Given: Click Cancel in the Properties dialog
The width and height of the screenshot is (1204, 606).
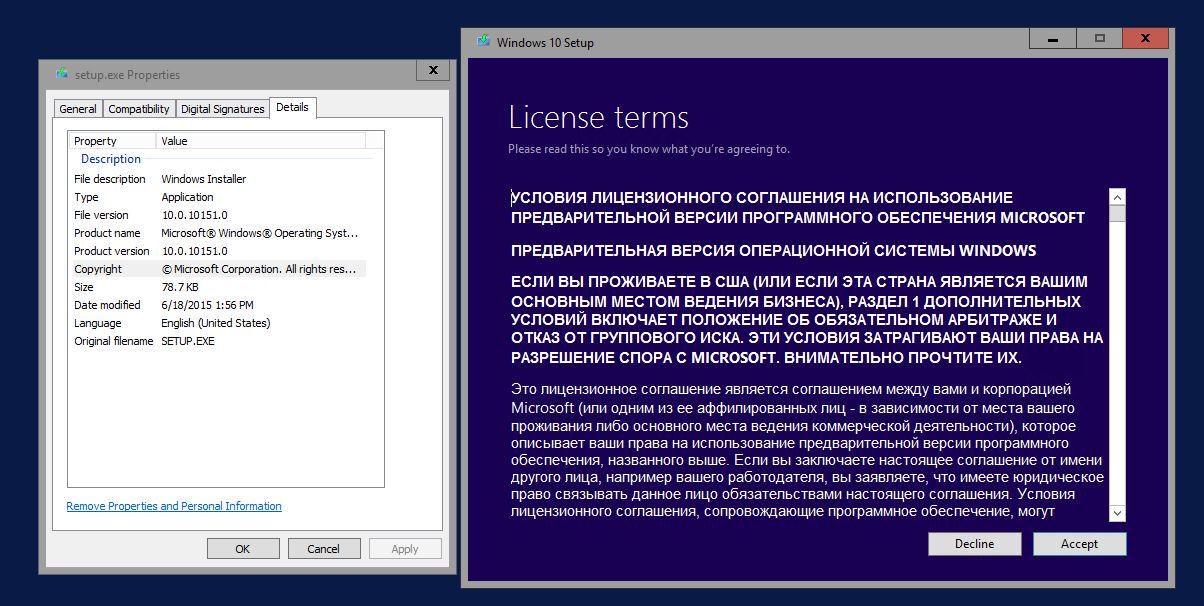Looking at the screenshot, I should point(323,548).
